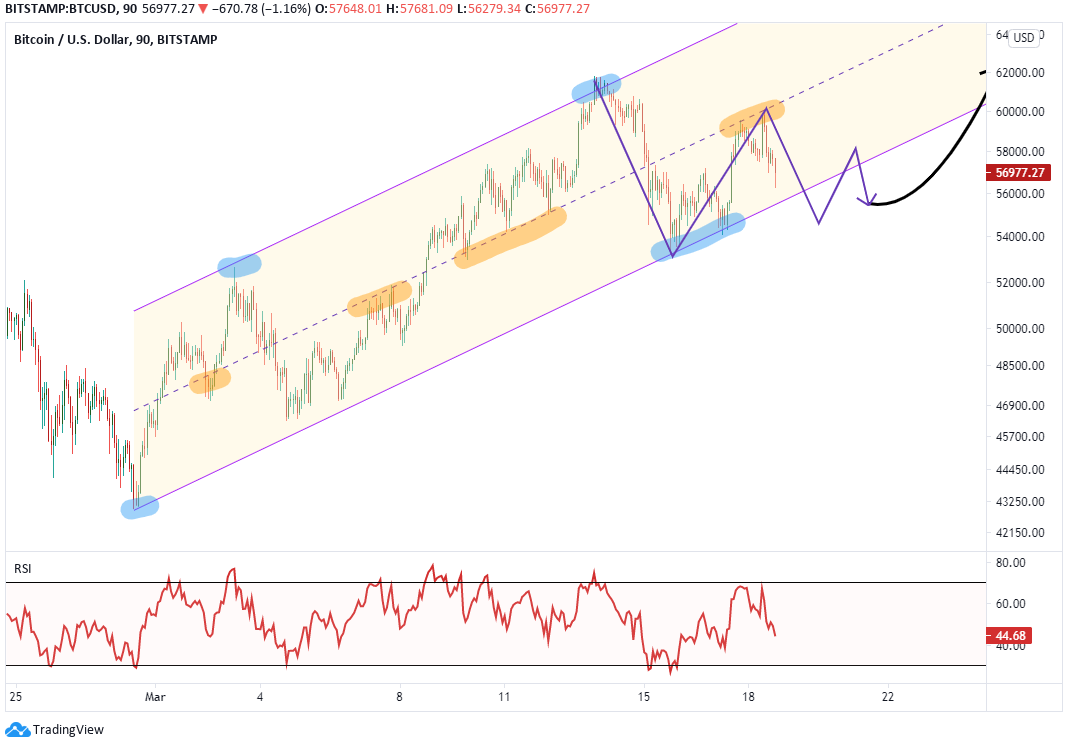1069x746 pixels.
Task: Click the RSI indicator title
Action: pyautogui.click(x=22, y=569)
